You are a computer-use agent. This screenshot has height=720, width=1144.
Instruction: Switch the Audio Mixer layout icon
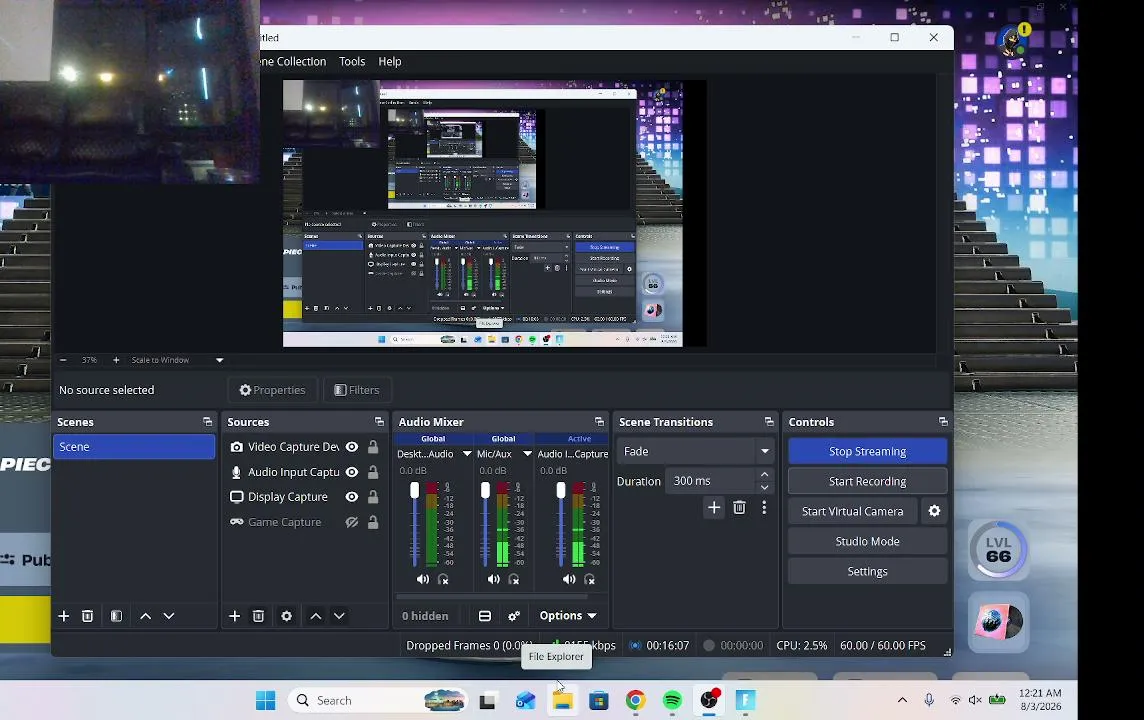[x=484, y=616]
